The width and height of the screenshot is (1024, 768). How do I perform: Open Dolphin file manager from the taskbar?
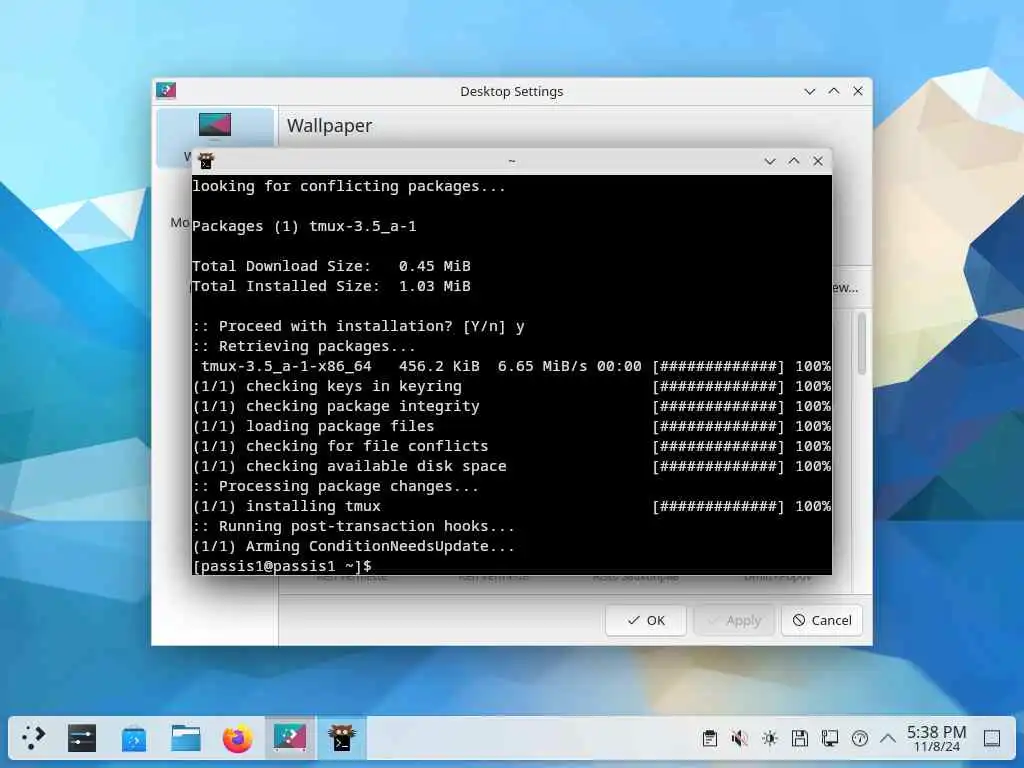click(x=186, y=738)
